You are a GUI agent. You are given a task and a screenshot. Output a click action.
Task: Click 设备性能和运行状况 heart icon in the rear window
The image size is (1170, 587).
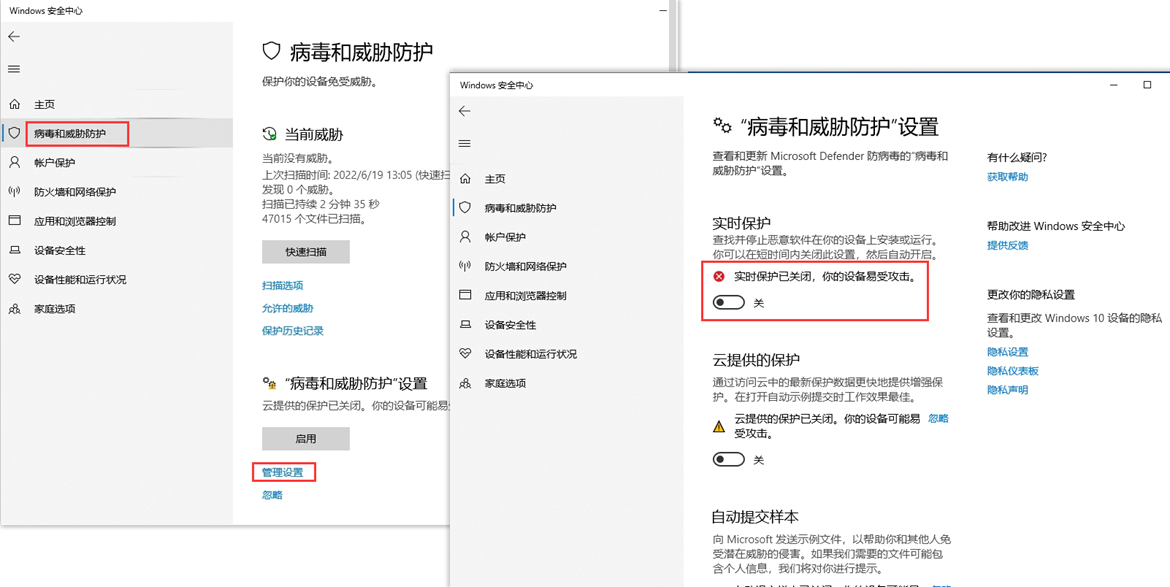point(15,280)
